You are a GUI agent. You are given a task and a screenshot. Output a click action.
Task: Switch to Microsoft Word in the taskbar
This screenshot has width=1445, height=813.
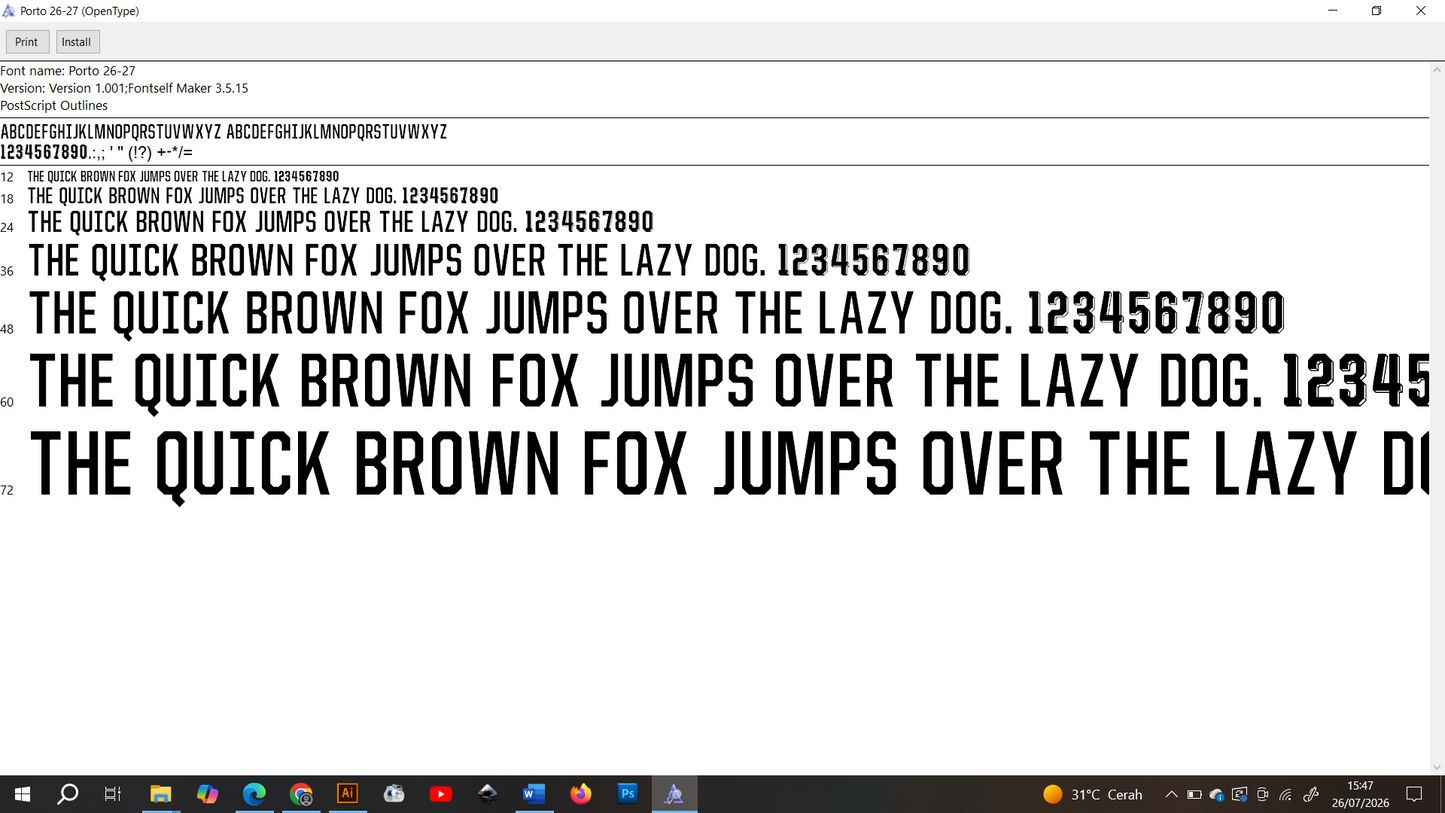coord(534,794)
